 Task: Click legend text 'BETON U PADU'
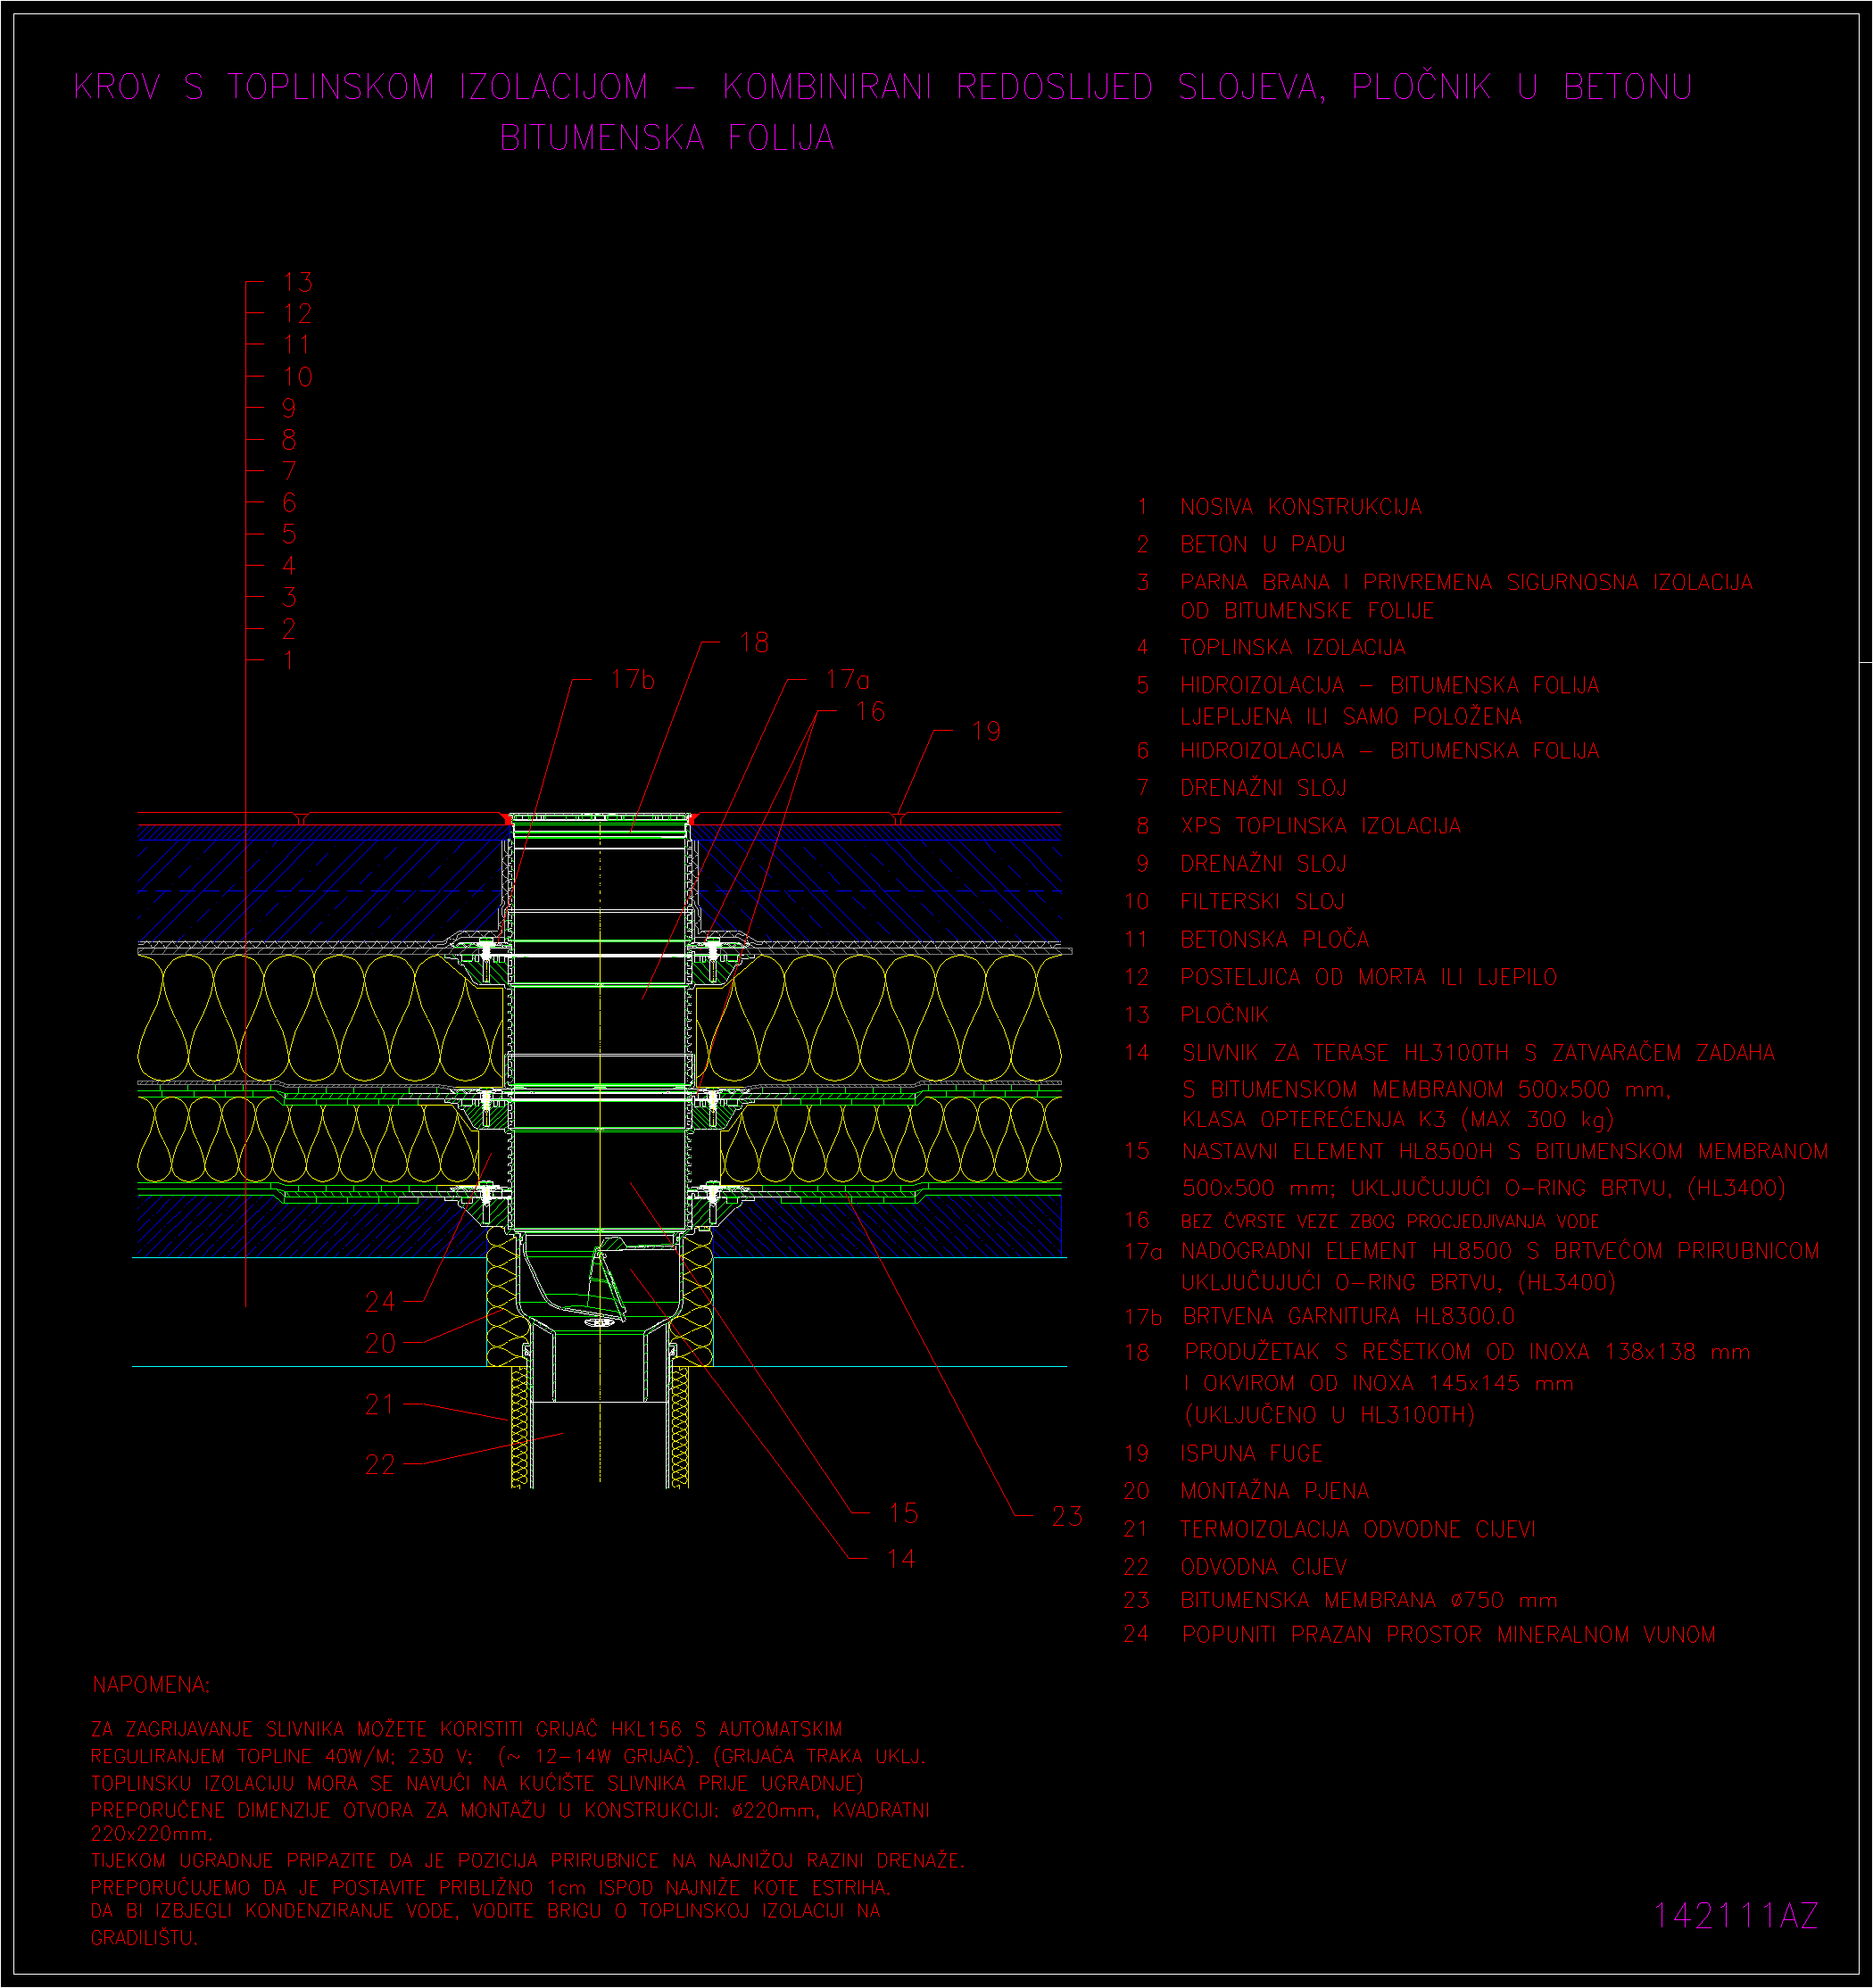coord(1262,544)
